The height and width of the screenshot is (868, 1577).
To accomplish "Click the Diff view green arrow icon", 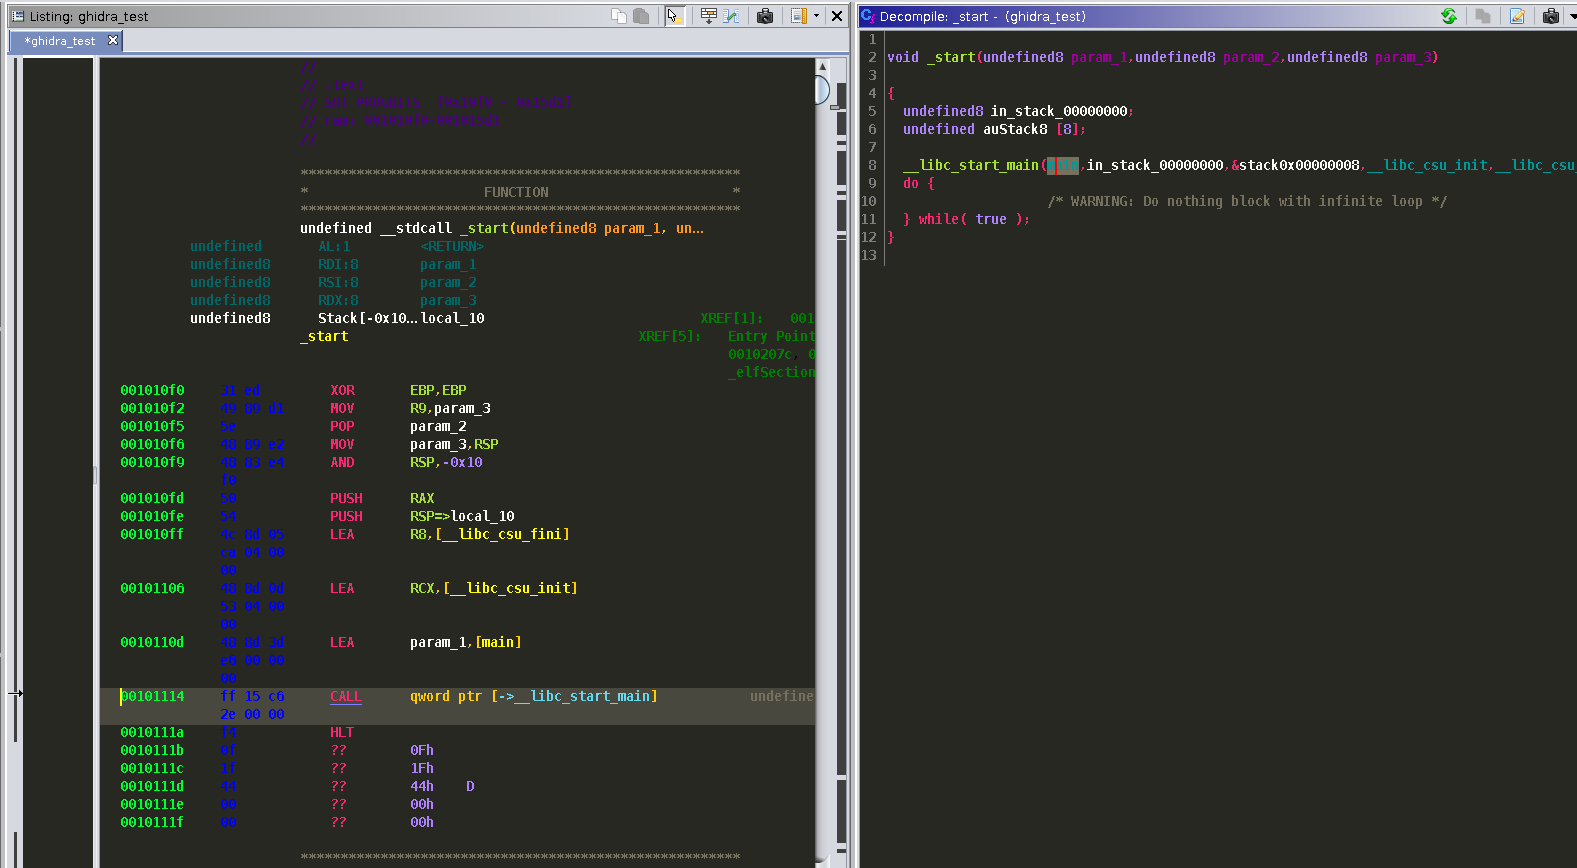I will click(x=731, y=16).
